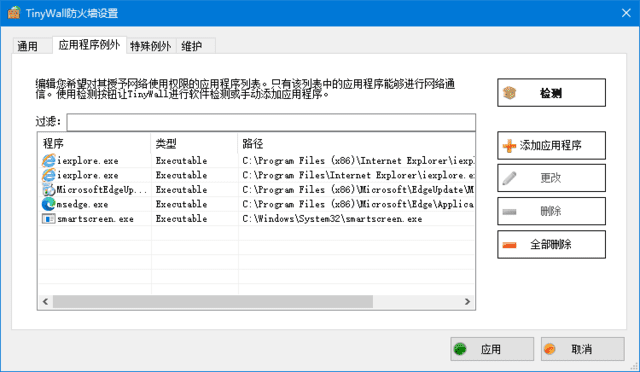Click the 更改 label to modify the entry

(x=551, y=178)
